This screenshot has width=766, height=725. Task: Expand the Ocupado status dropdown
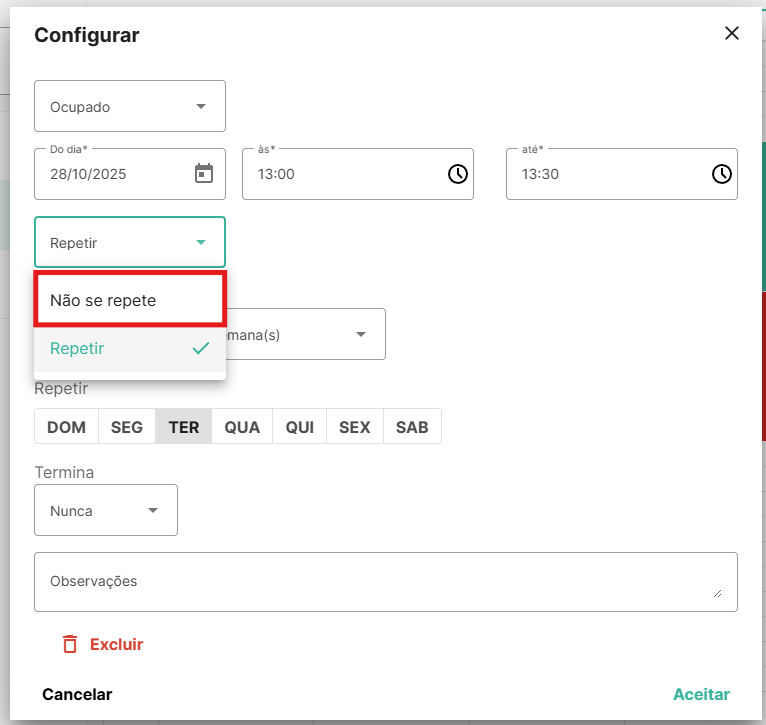(130, 106)
